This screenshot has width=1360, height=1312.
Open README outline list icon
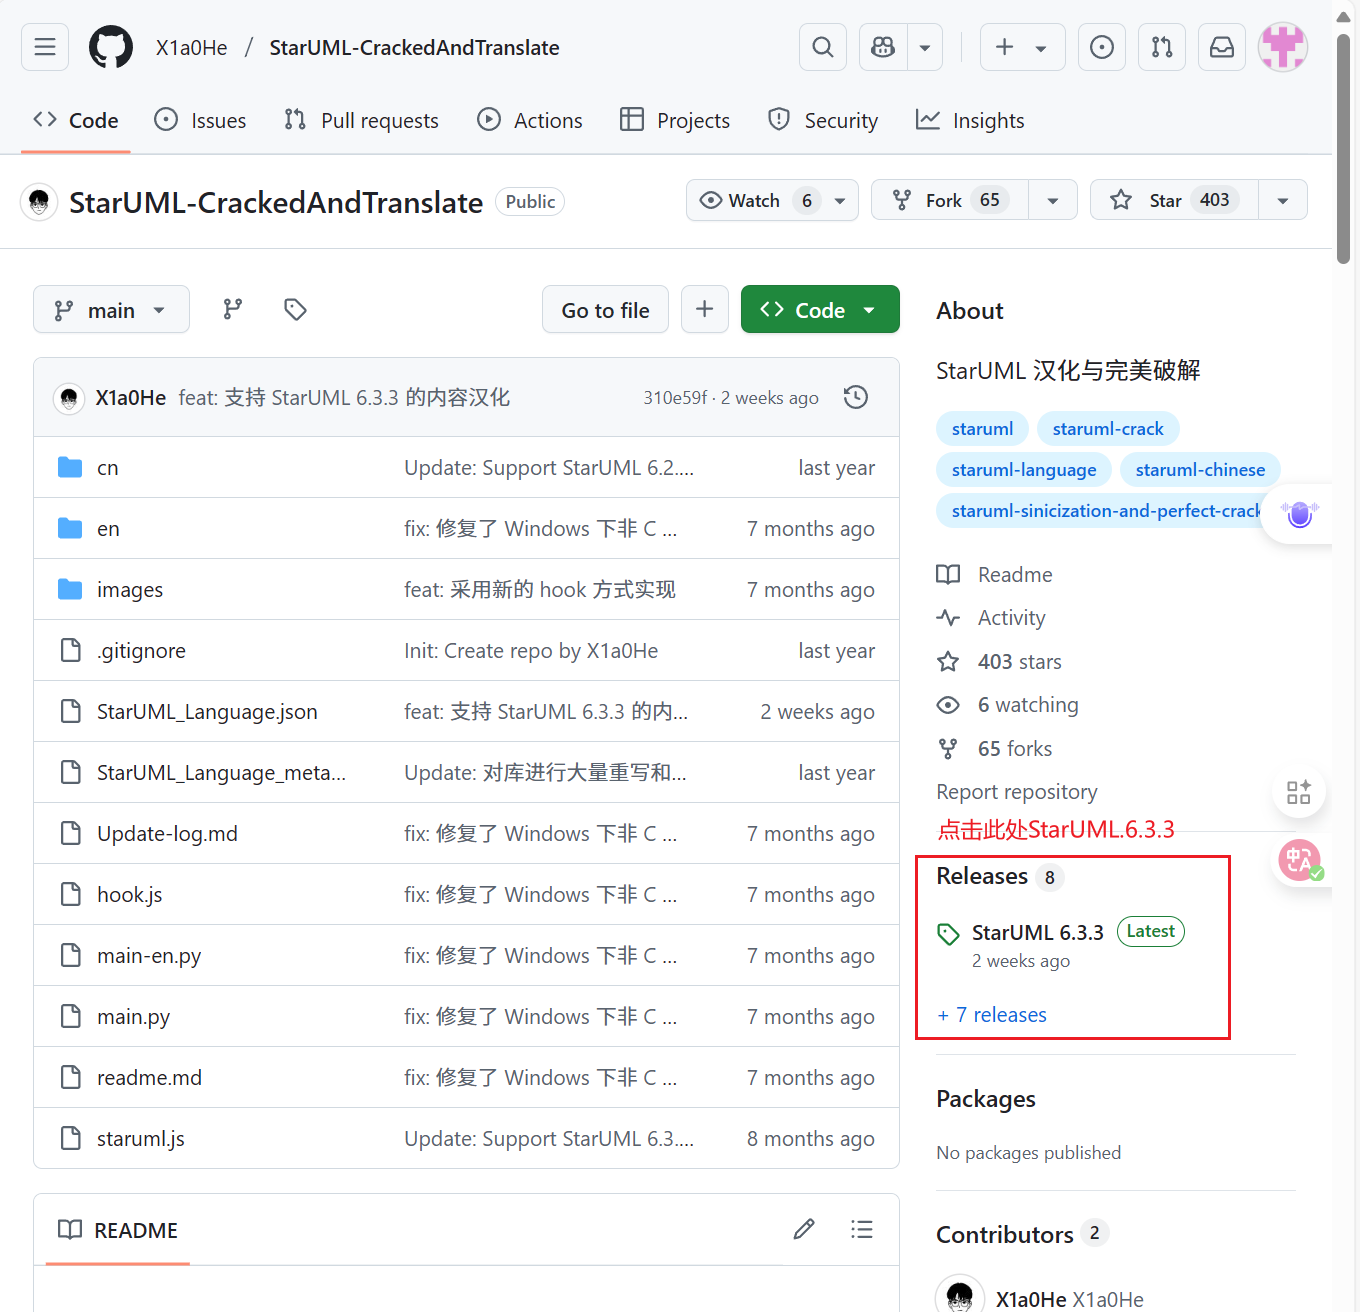pyautogui.click(x=862, y=1229)
